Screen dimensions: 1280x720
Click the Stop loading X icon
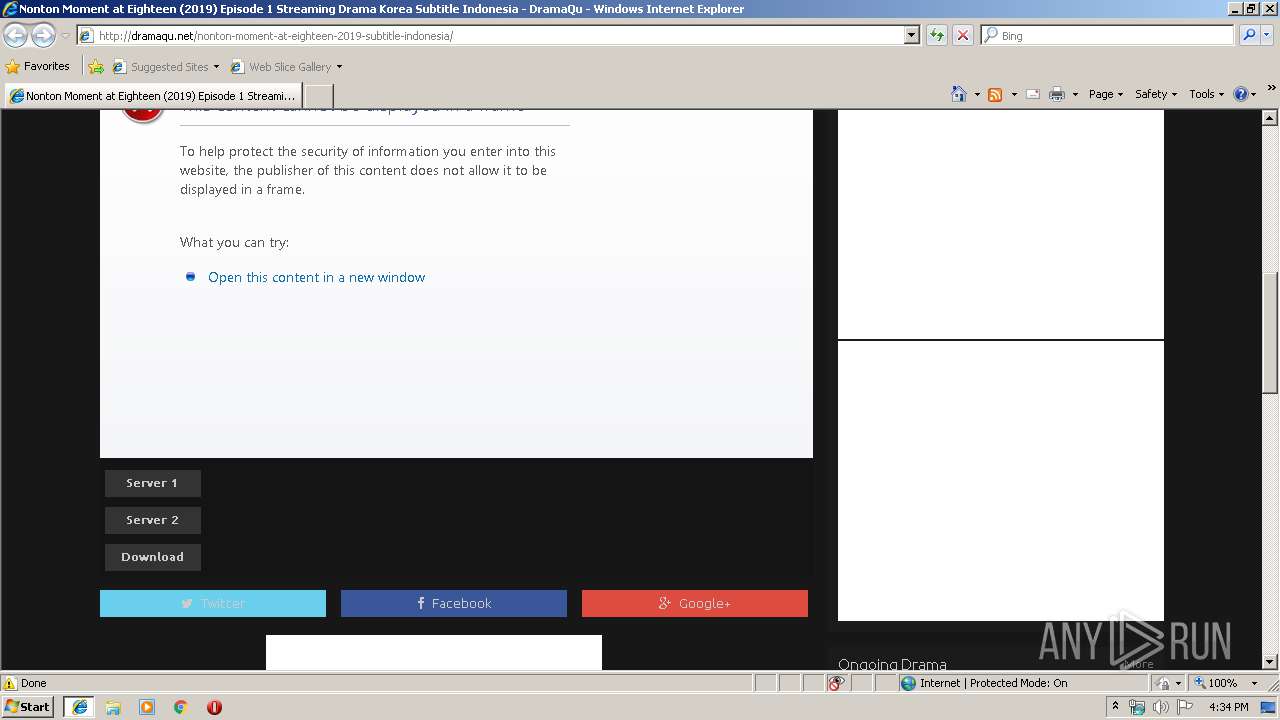(962, 35)
